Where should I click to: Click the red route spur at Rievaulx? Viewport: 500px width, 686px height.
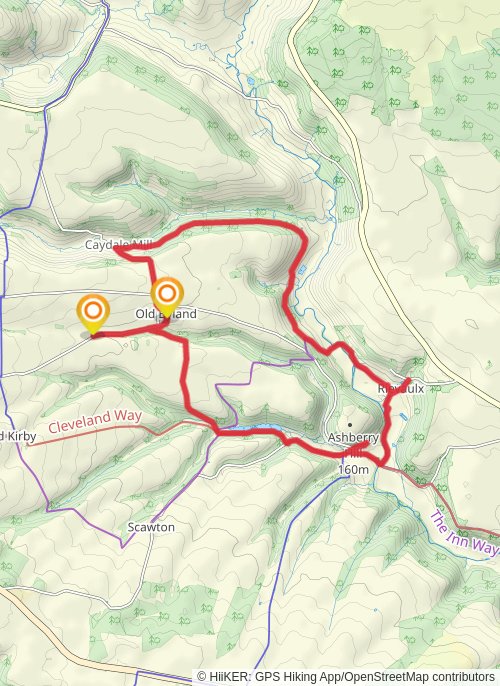[400, 386]
